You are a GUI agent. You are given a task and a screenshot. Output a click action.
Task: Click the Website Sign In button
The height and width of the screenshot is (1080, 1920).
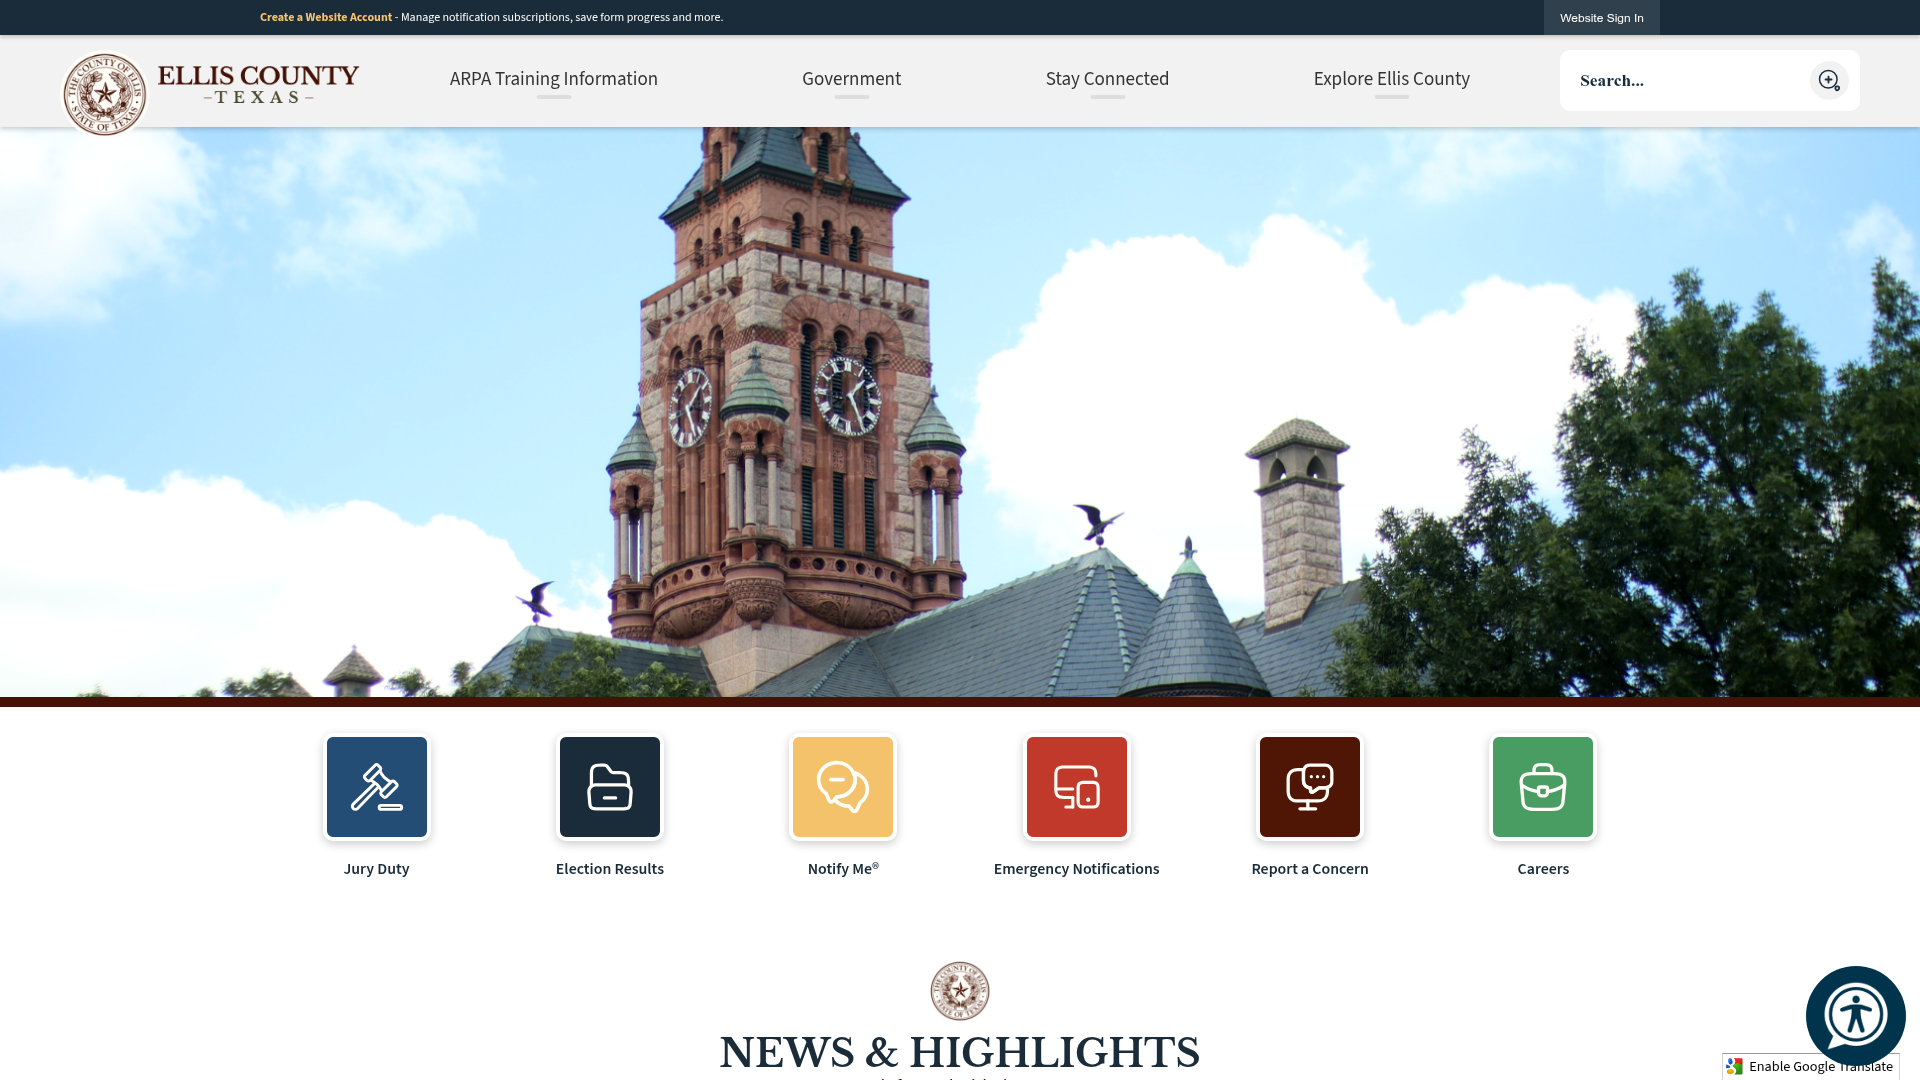pos(1601,18)
